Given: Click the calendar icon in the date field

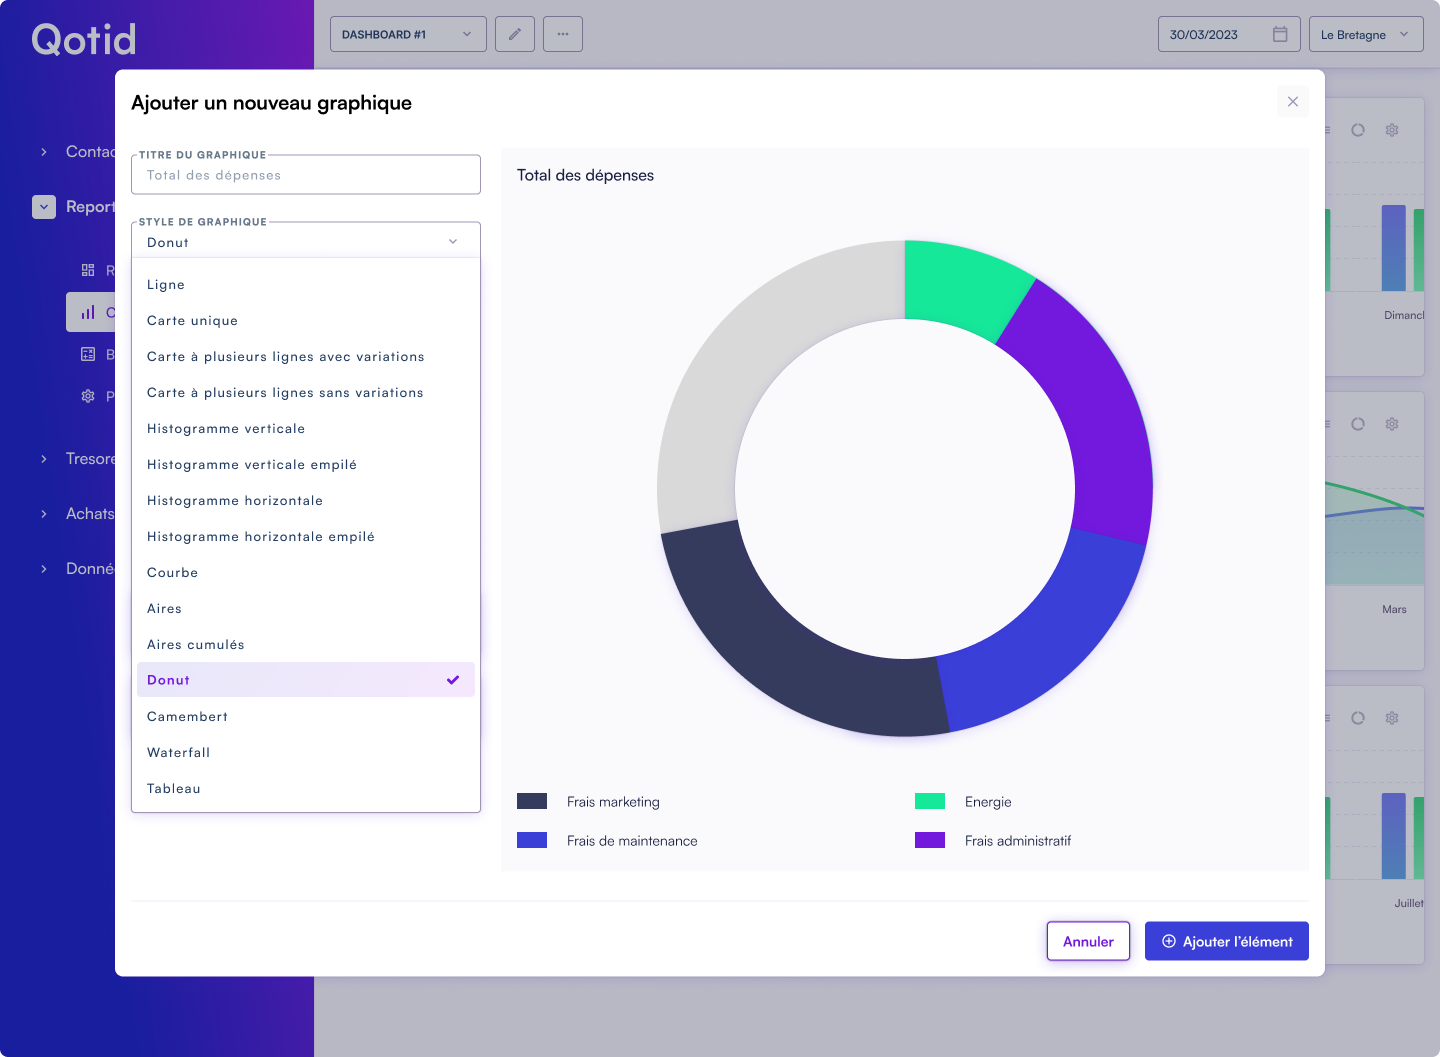Looking at the screenshot, I should tap(1279, 33).
